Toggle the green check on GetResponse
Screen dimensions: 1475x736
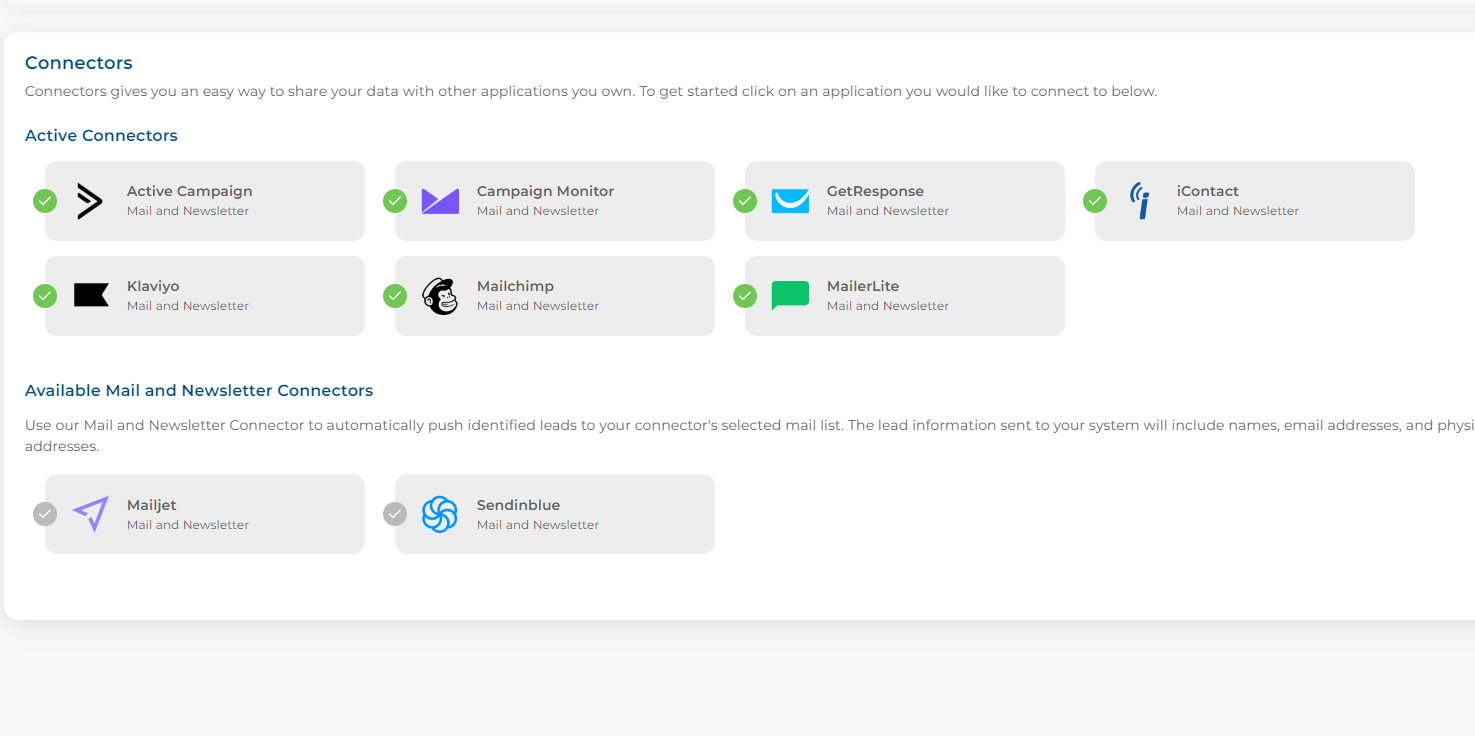[745, 201]
